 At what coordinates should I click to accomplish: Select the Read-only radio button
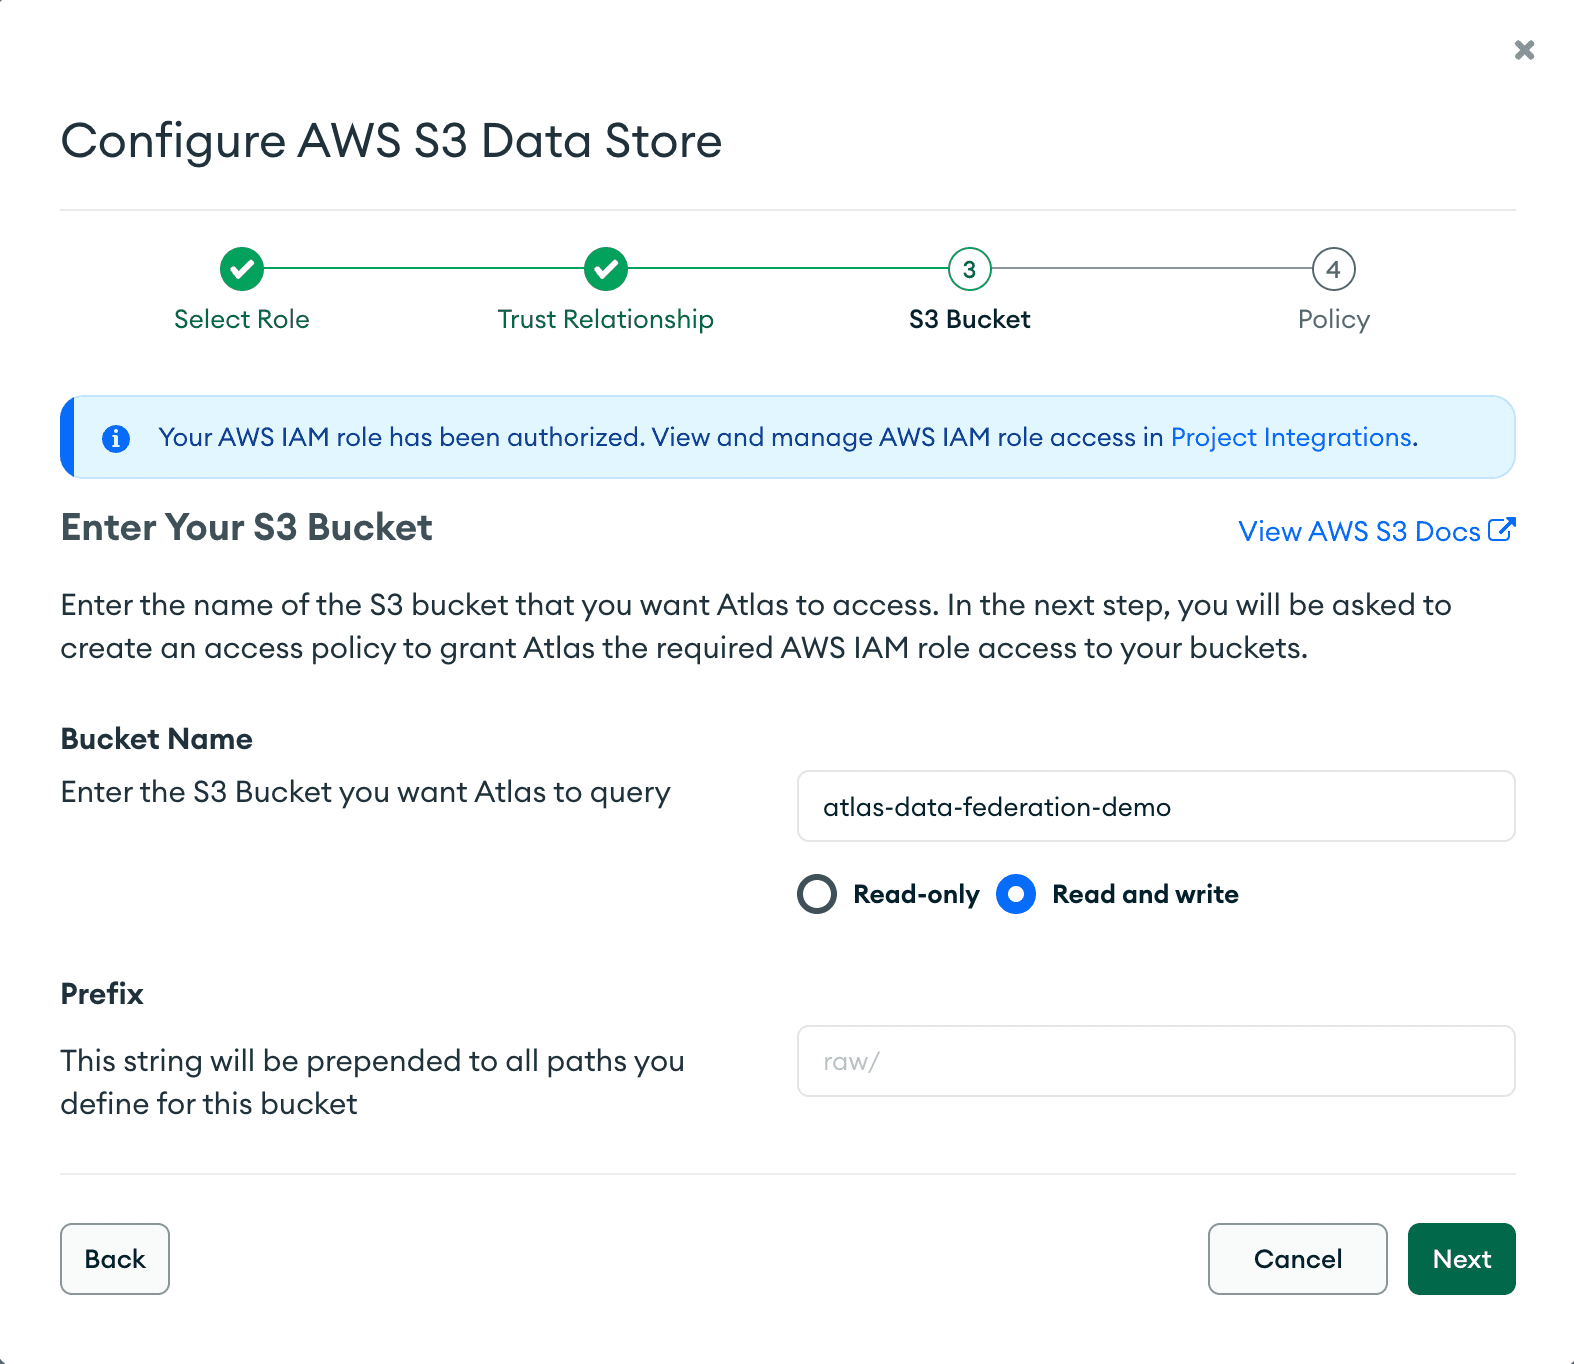coord(817,894)
